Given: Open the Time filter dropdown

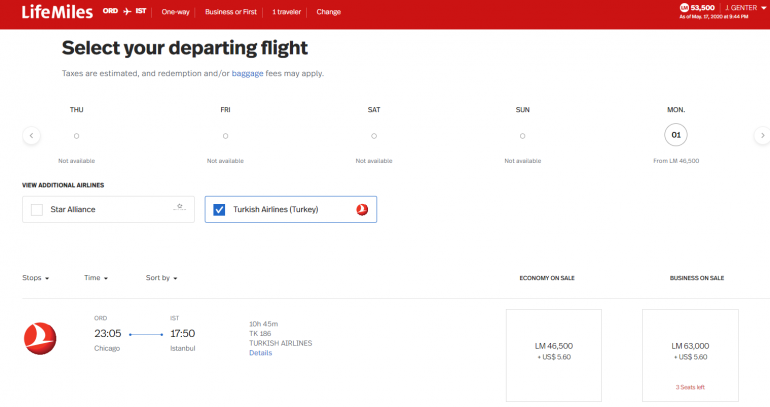Looking at the screenshot, I should click(96, 277).
